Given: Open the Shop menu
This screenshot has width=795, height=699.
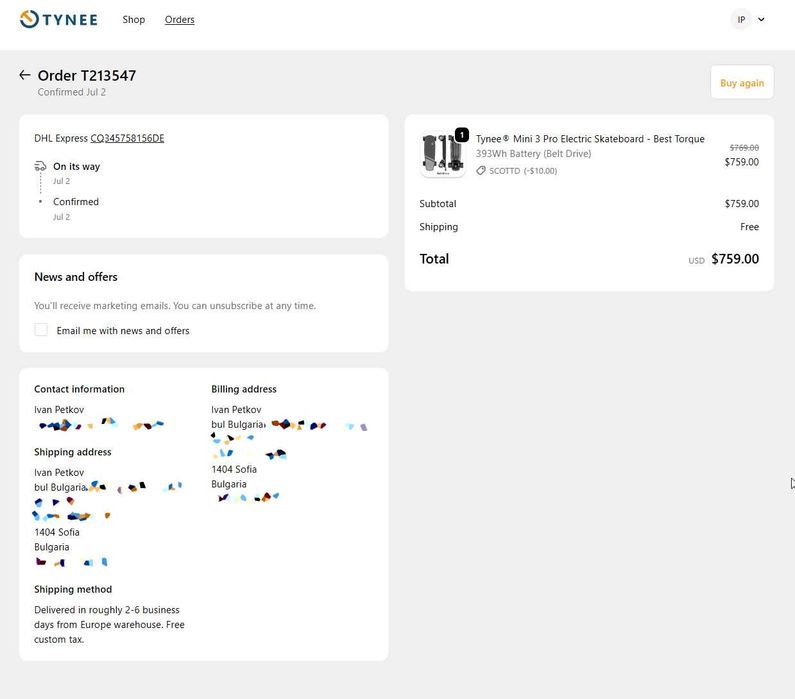Looking at the screenshot, I should (134, 20).
